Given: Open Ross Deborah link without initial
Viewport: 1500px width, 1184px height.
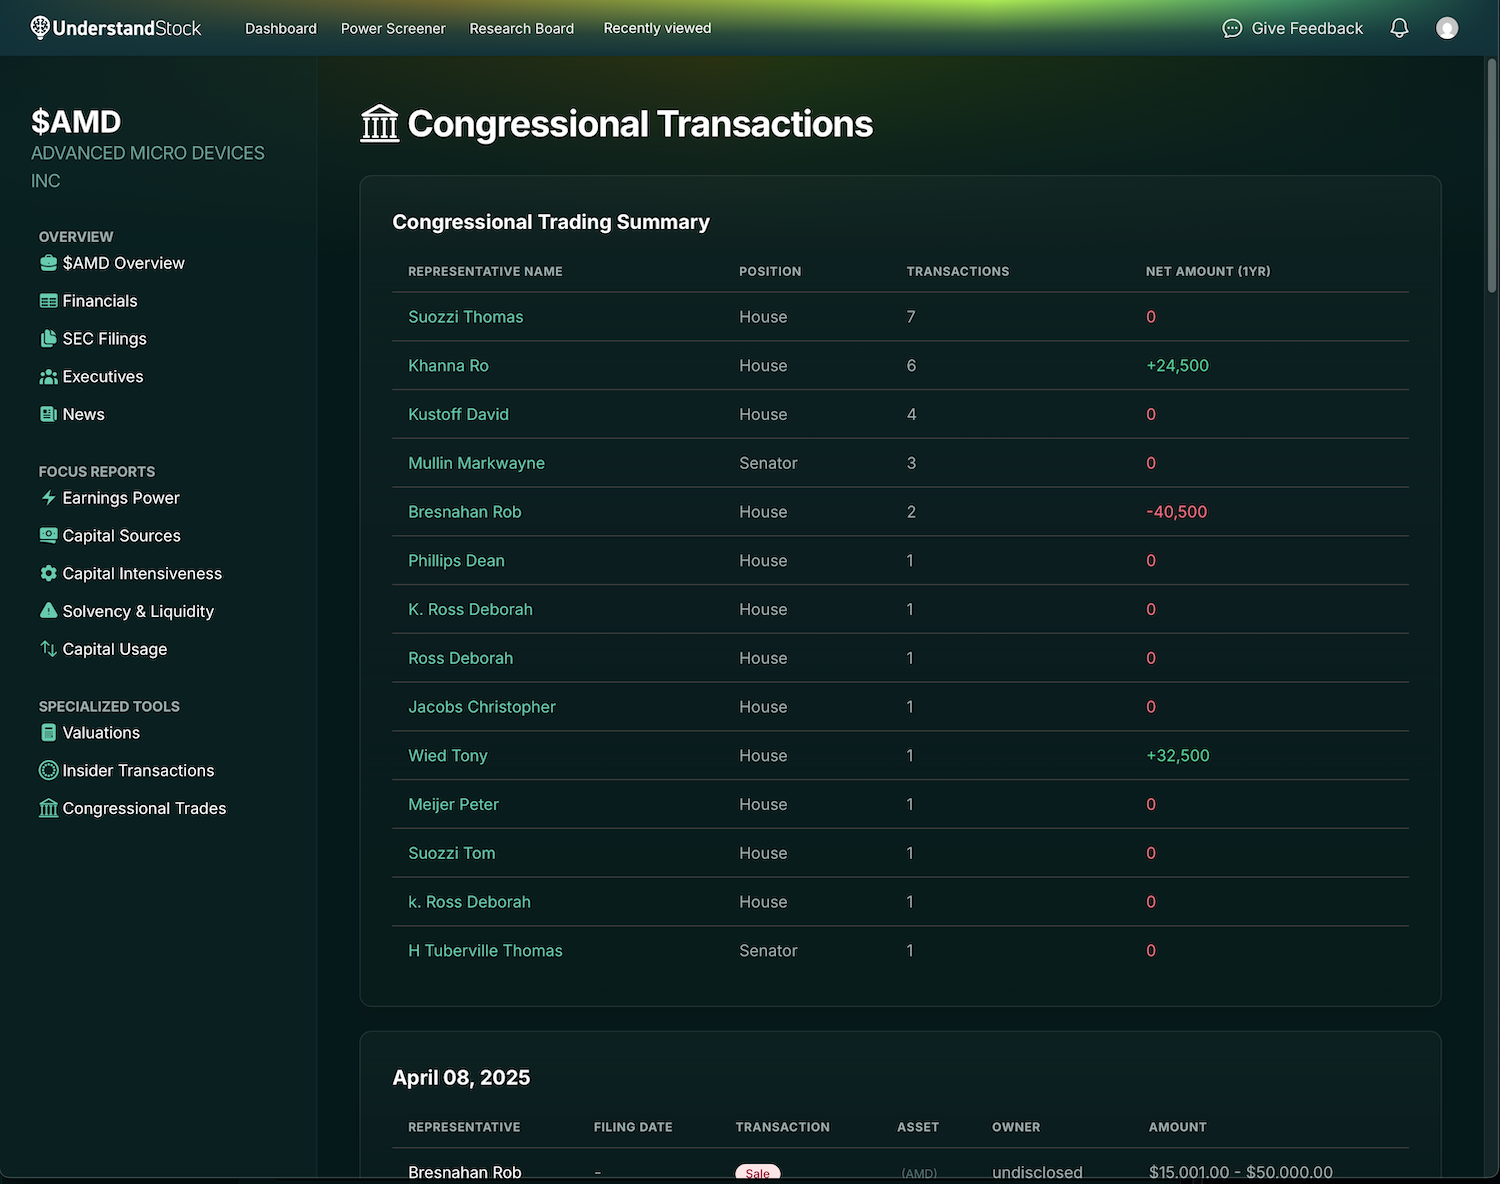Looking at the screenshot, I should point(460,658).
